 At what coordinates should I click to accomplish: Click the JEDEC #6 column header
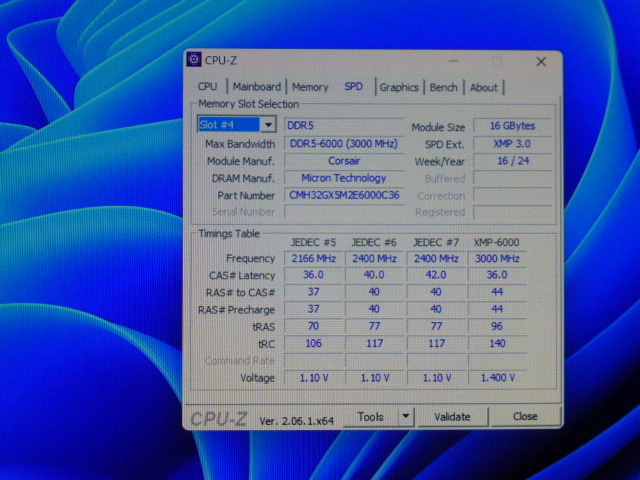point(374,242)
